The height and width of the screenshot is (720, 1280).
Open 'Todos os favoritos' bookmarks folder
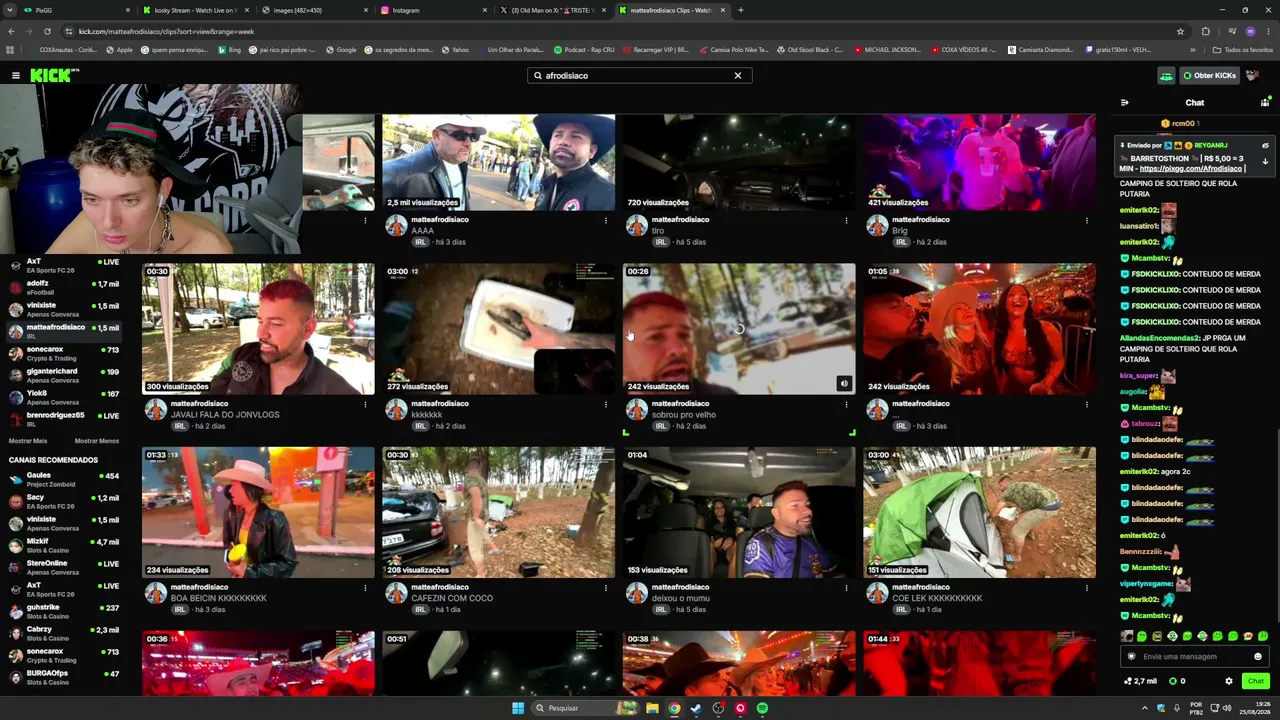[x=1243, y=49]
